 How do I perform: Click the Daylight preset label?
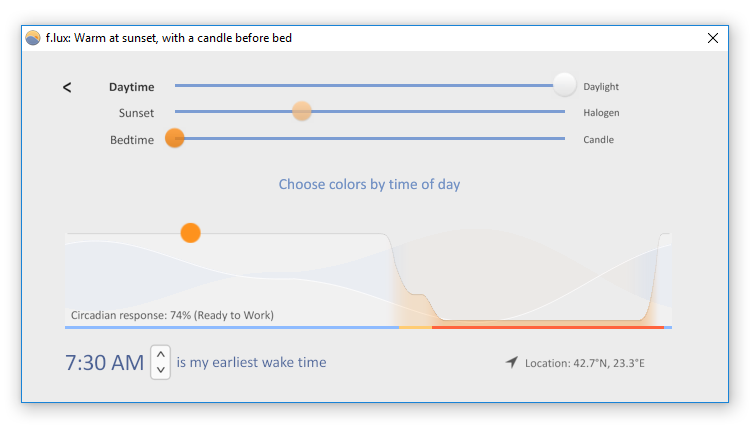click(601, 87)
